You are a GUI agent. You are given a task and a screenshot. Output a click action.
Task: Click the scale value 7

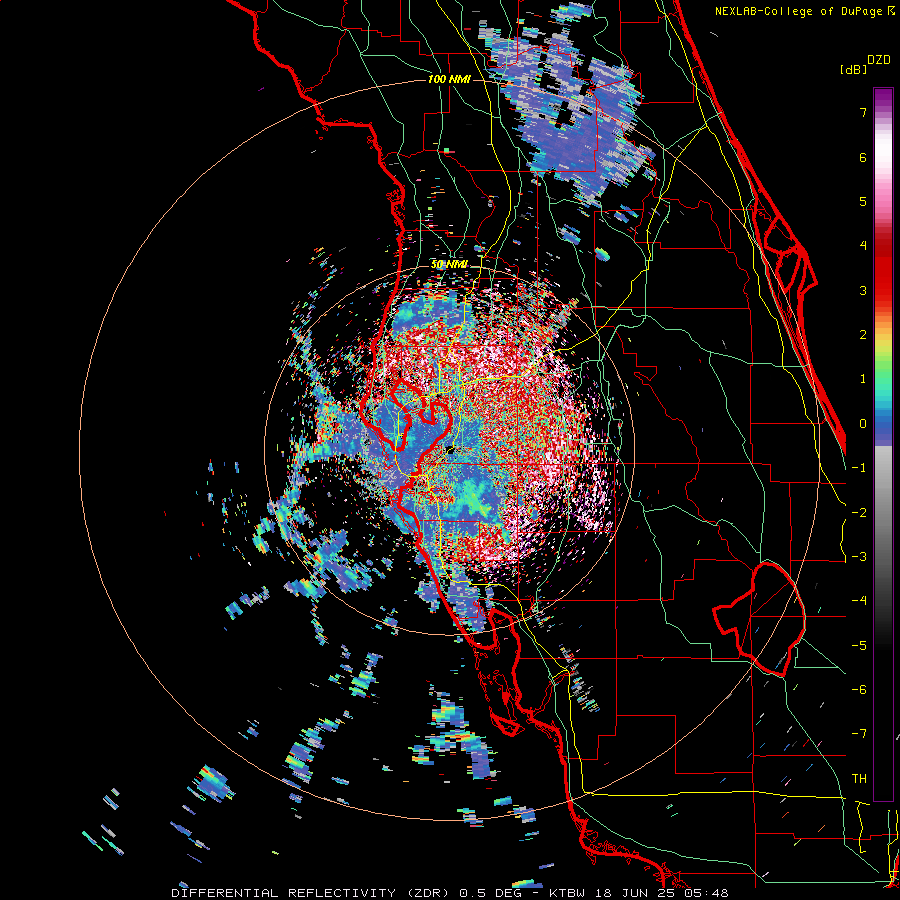point(863,112)
